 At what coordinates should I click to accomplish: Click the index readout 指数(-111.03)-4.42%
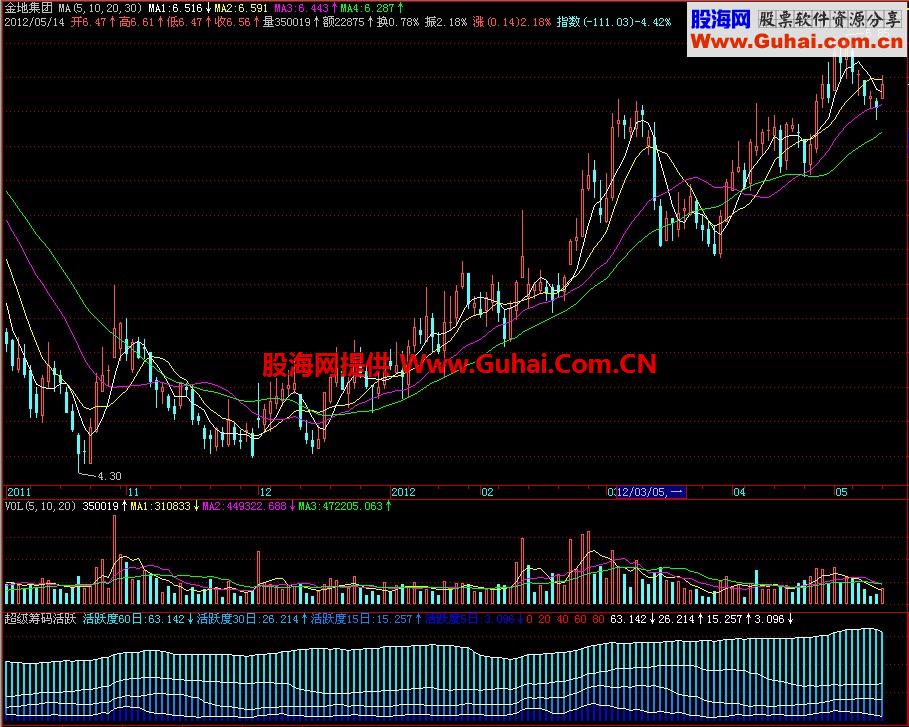(614, 23)
